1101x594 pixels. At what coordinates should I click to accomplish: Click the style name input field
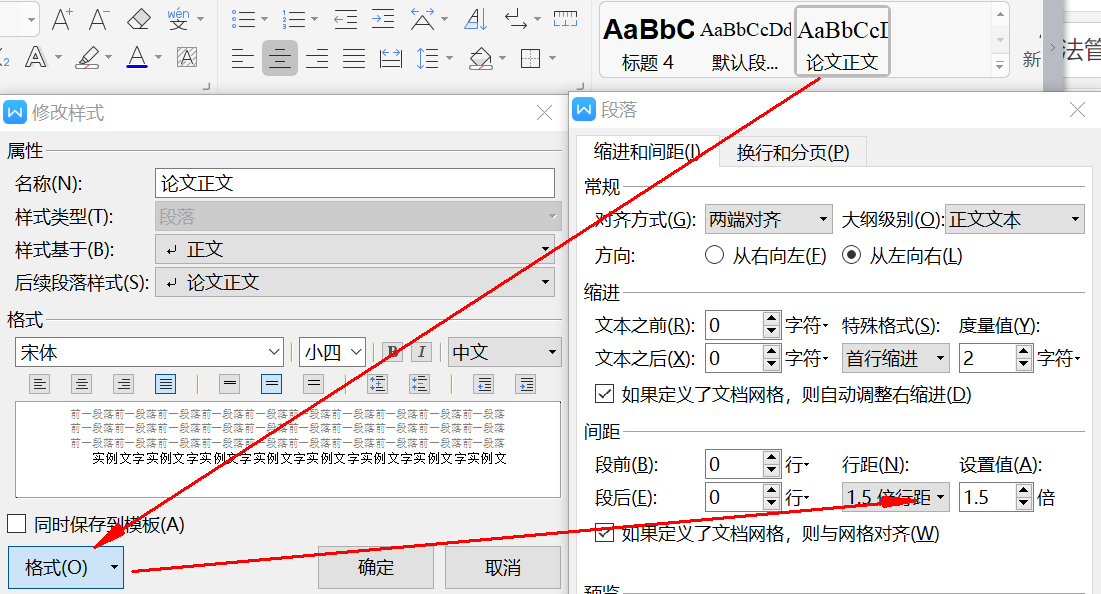pyautogui.click(x=355, y=183)
